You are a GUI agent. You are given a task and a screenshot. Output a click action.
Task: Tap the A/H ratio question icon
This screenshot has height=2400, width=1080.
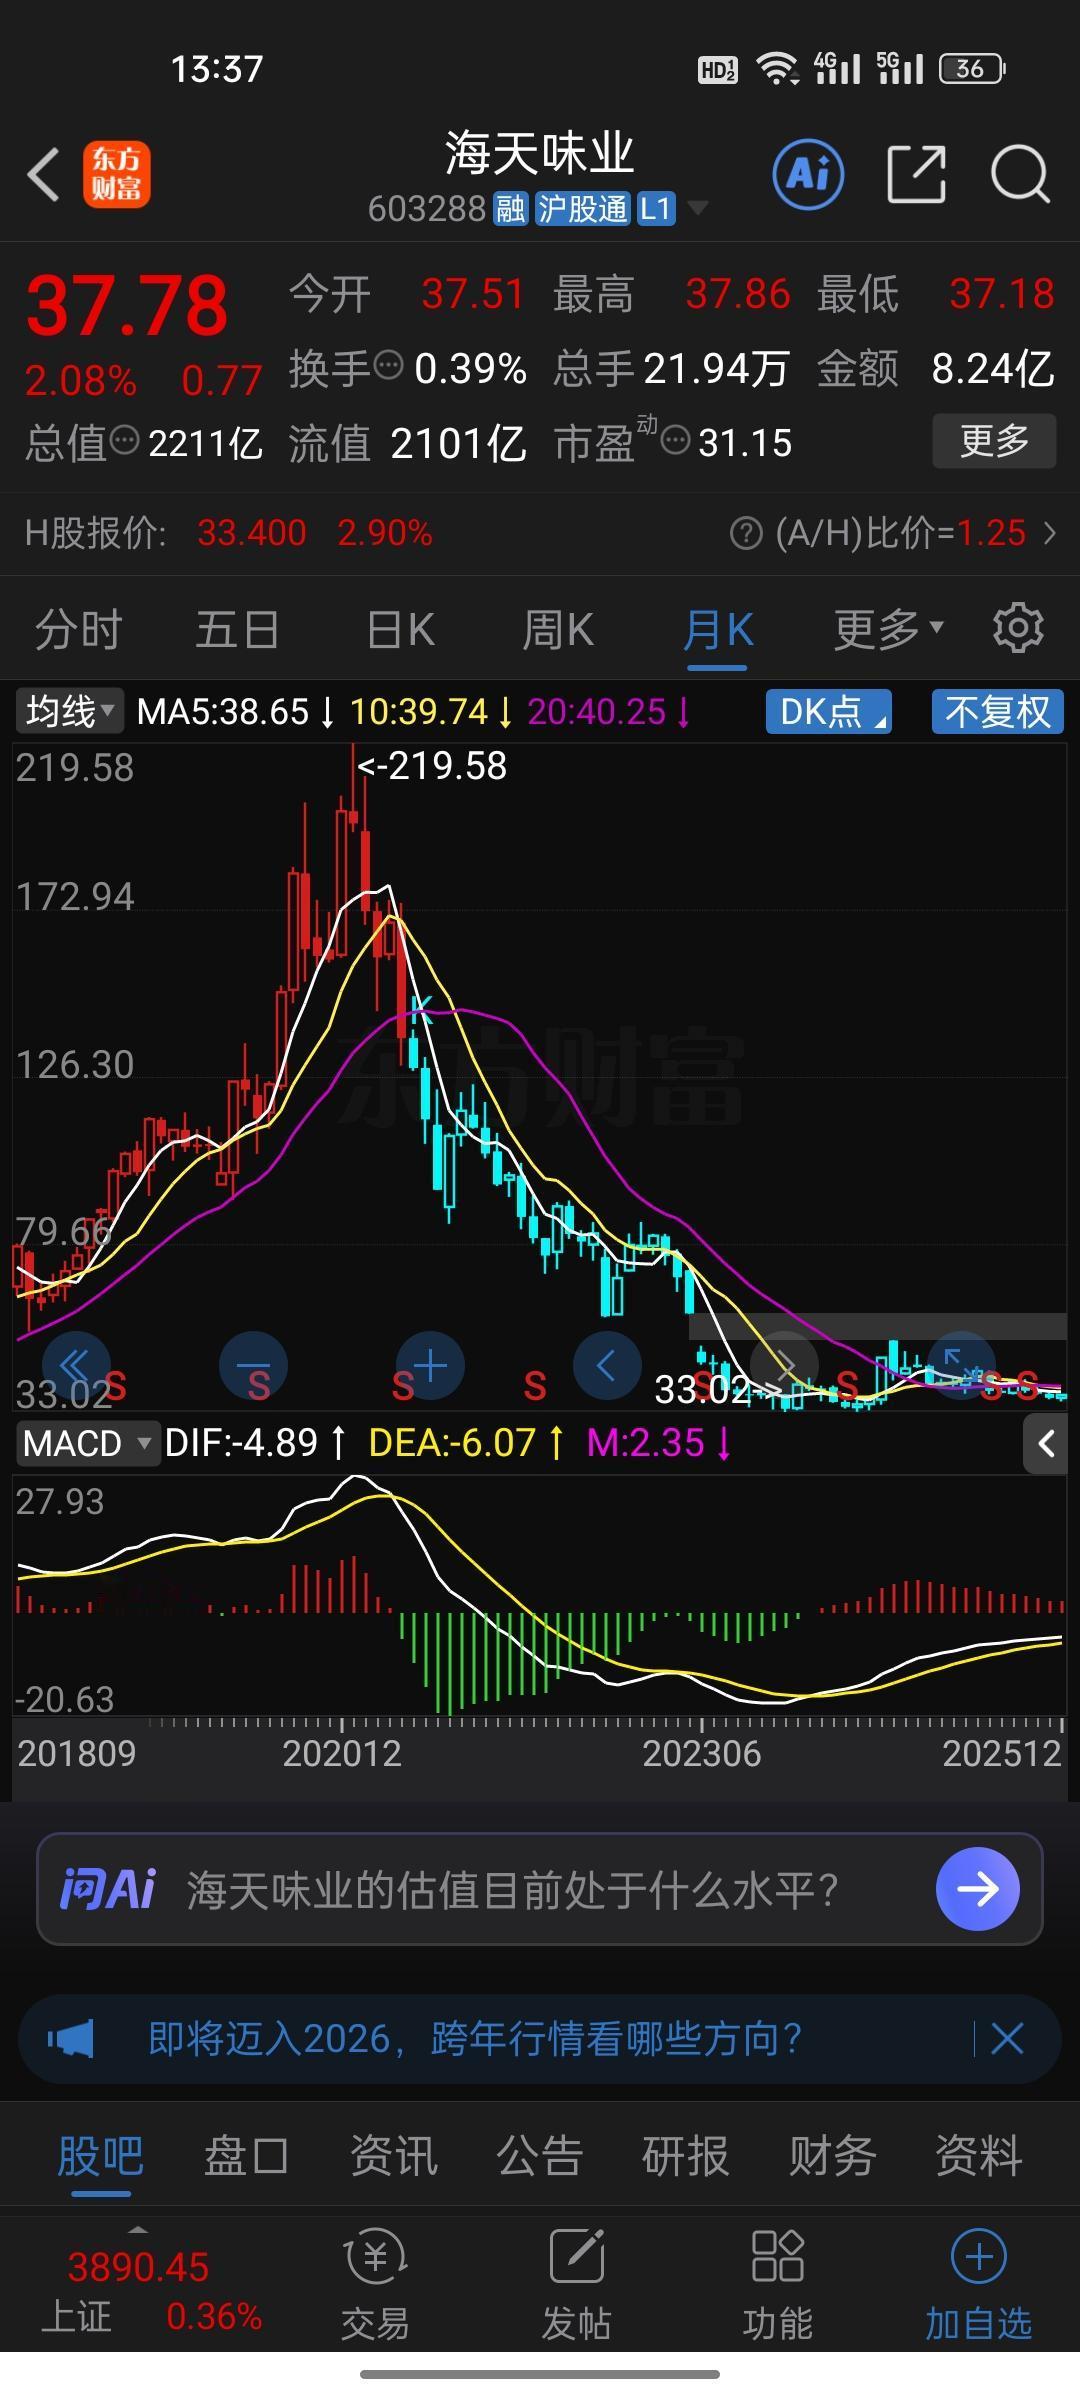746,533
